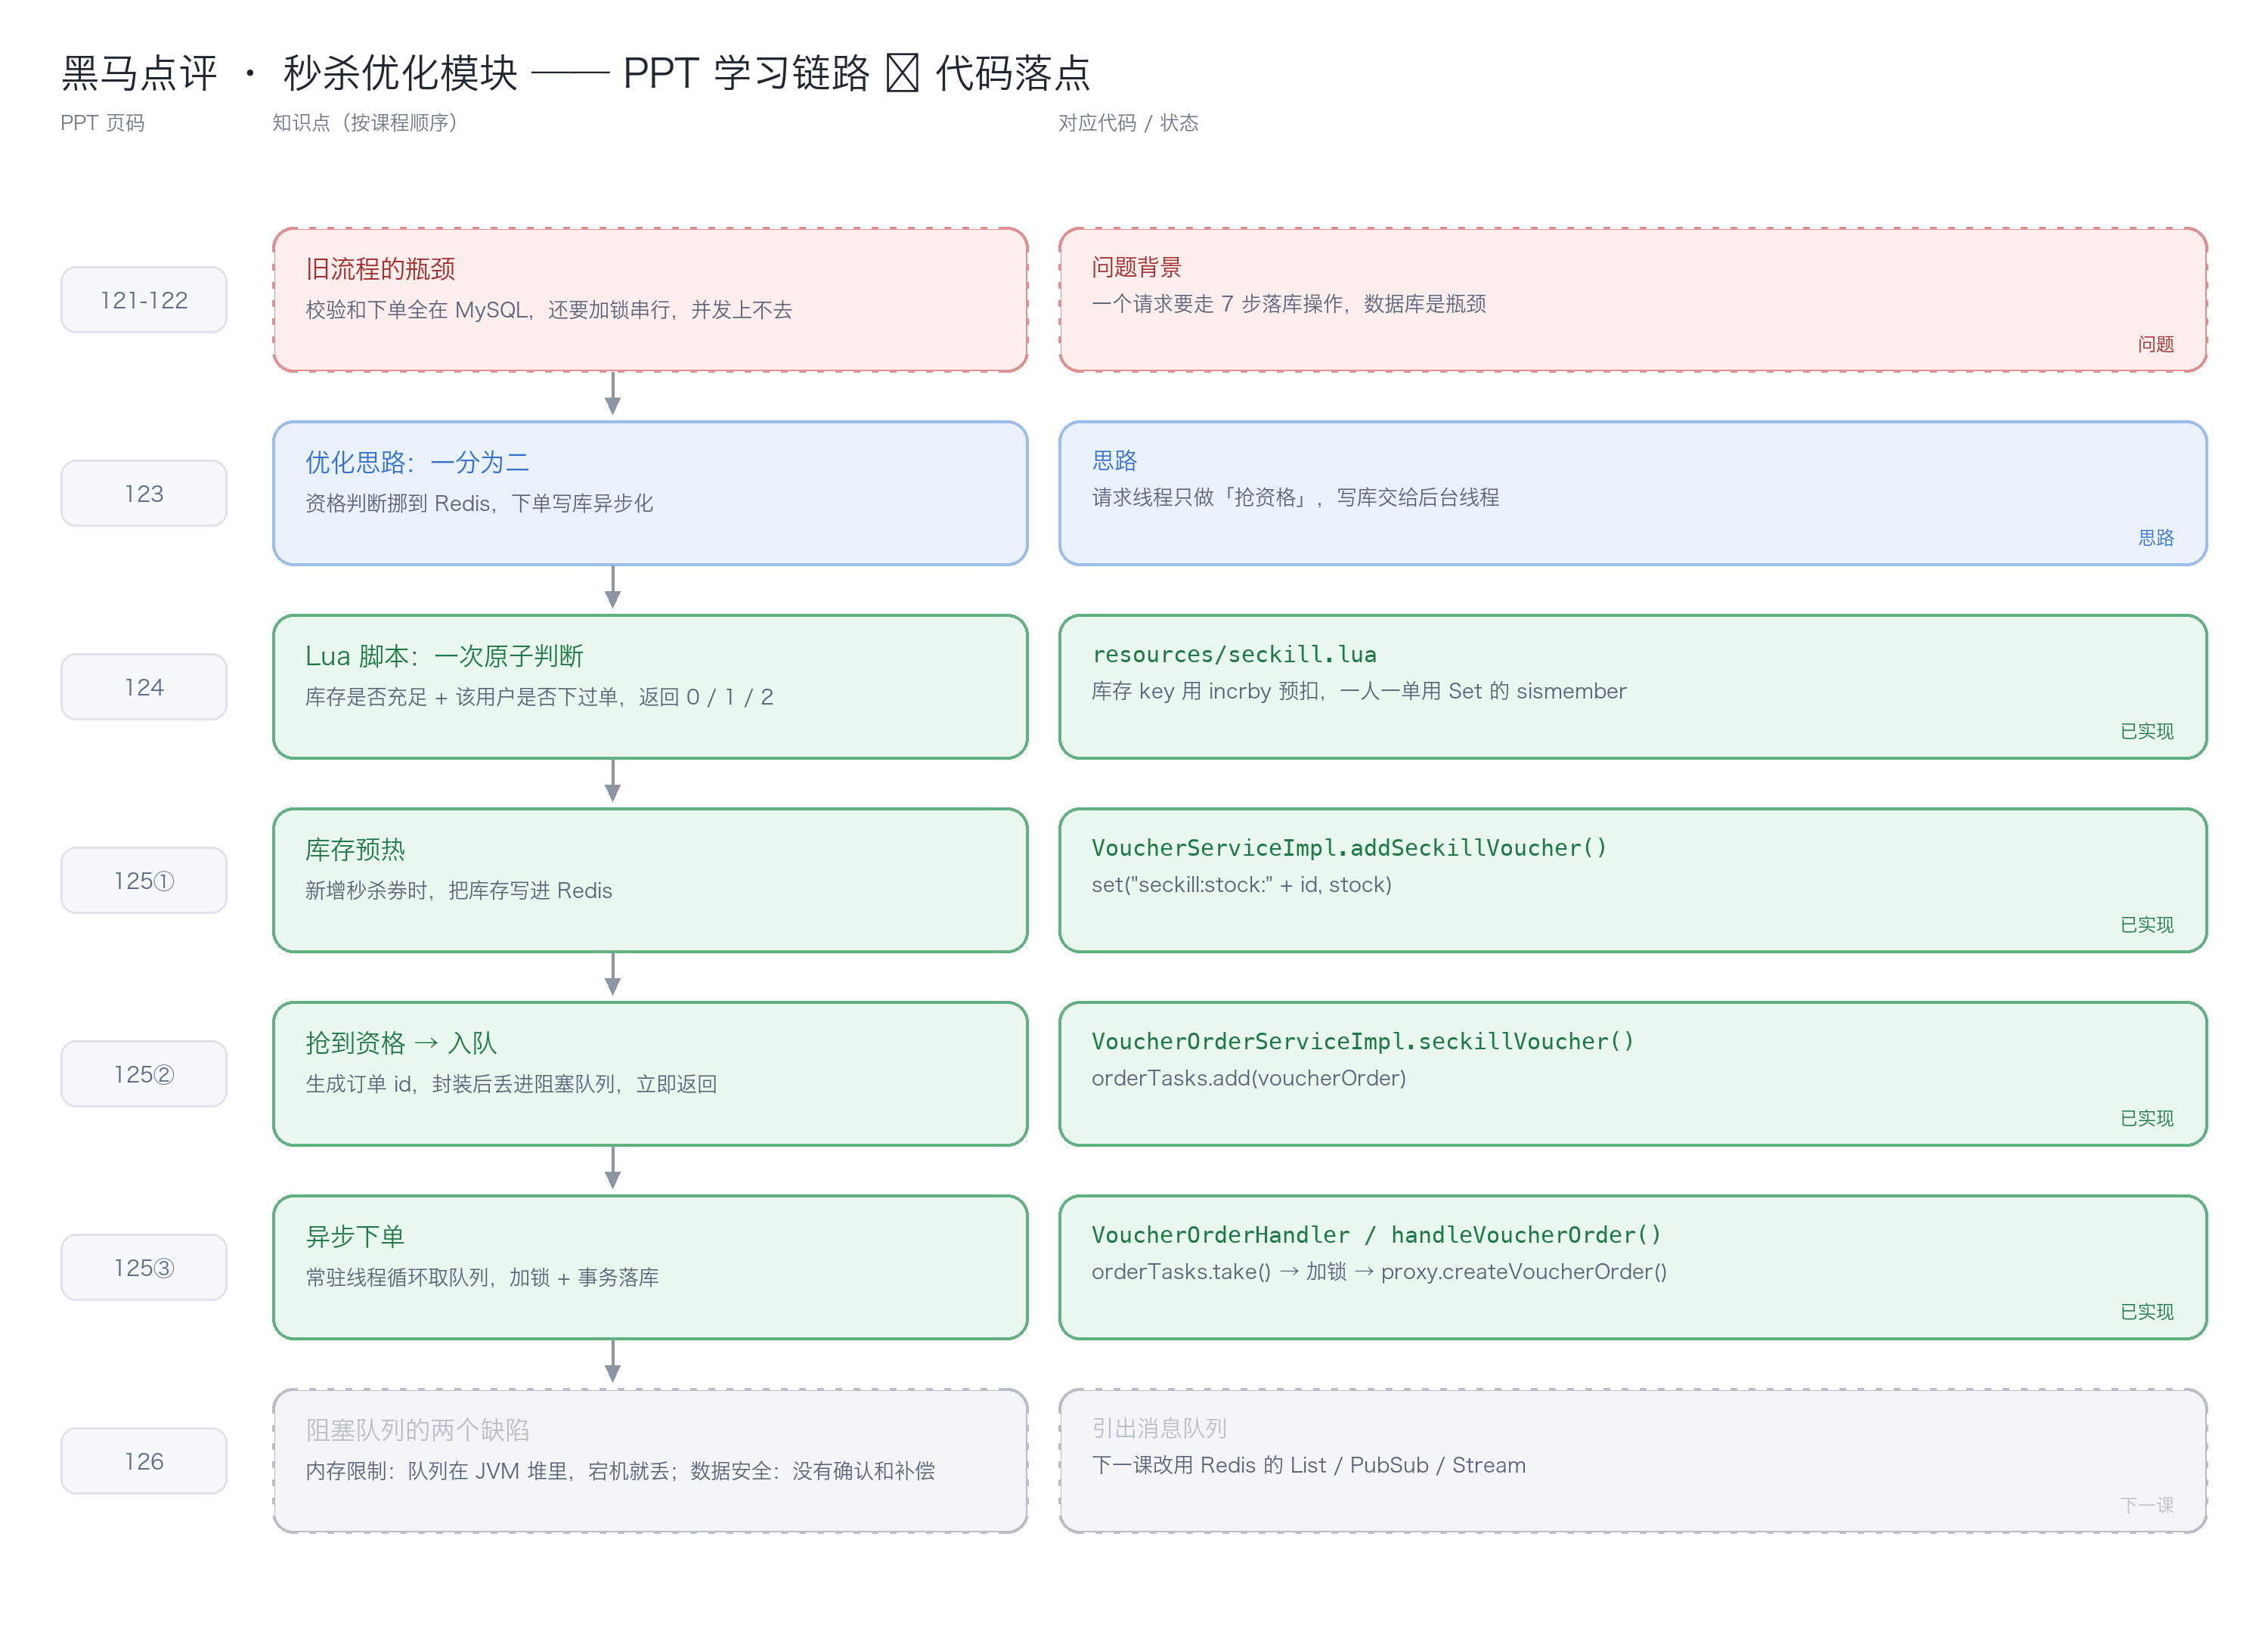Click text 资格判断挪到 Redis，下单写库异步化

click(479, 503)
